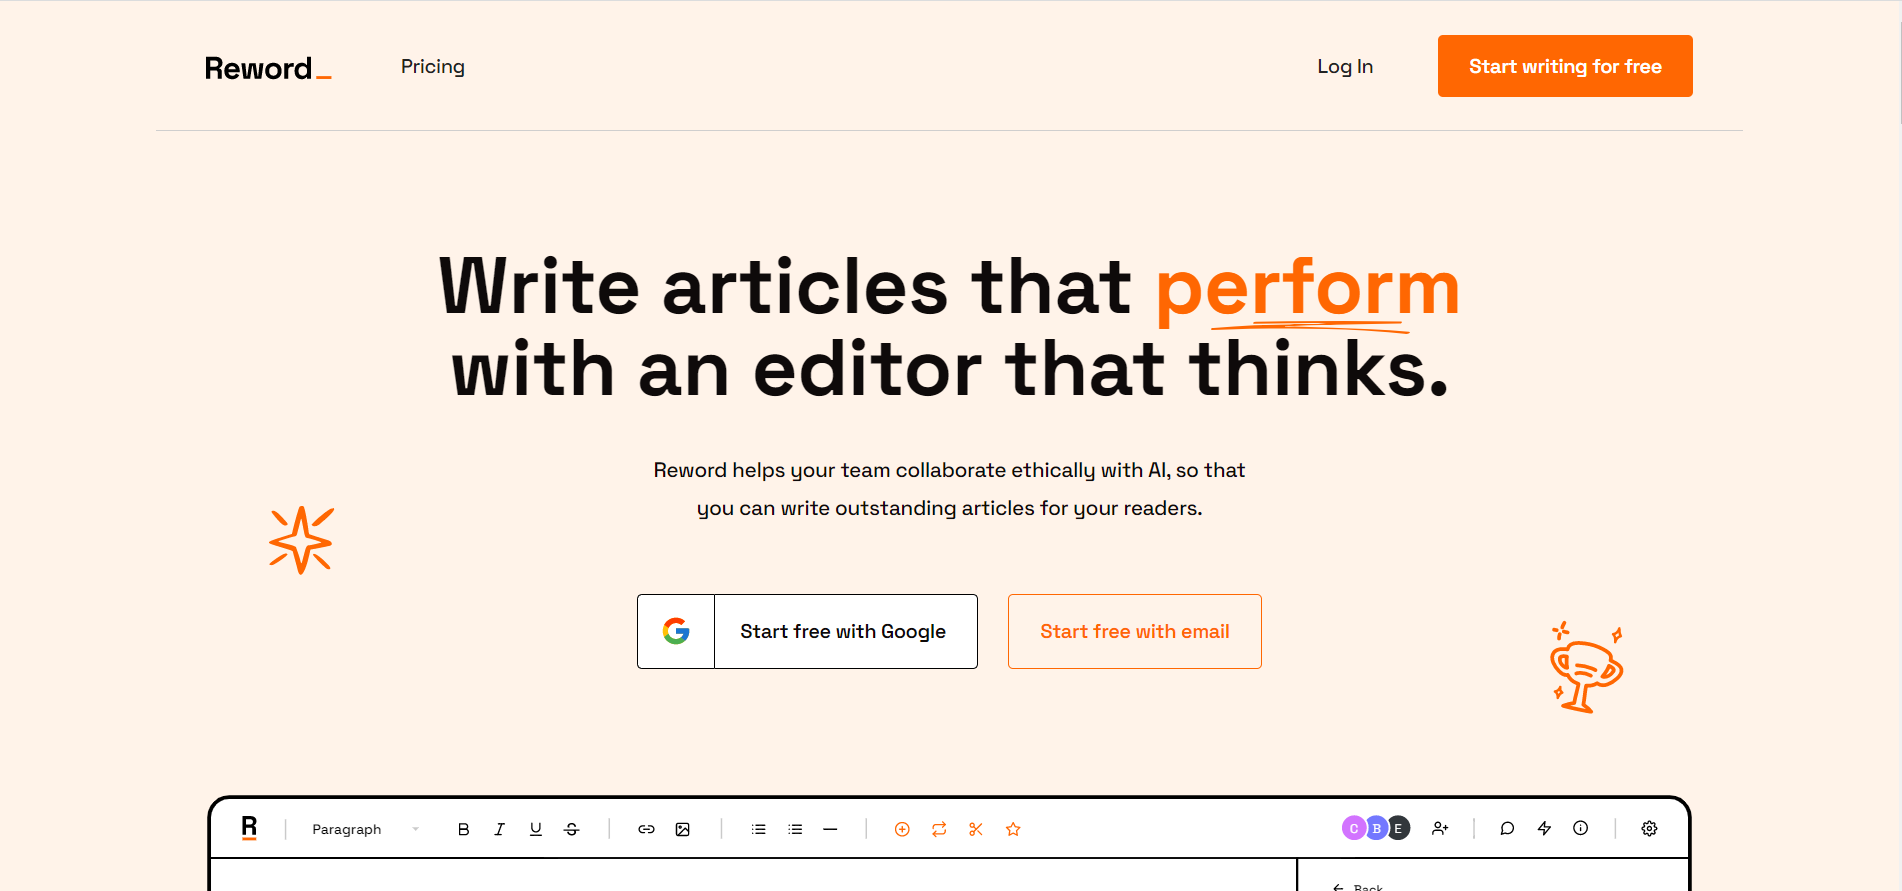1902x891 pixels.
Task: Click the insert link icon
Action: click(646, 829)
